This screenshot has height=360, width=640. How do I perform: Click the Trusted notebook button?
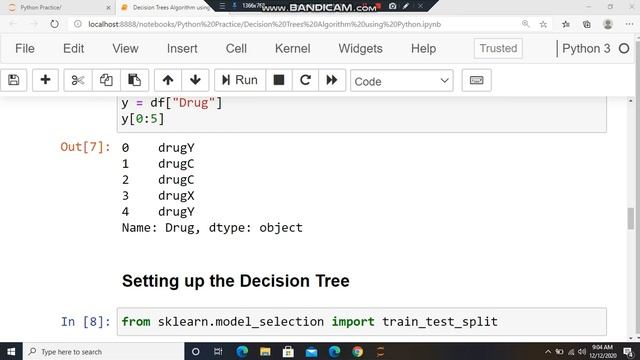coord(498,49)
